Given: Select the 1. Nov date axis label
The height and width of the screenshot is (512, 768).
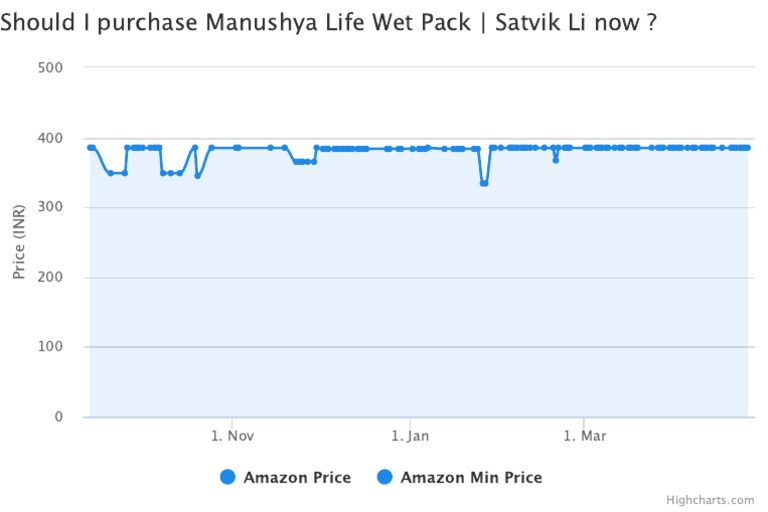Looking at the screenshot, I should point(232,436).
